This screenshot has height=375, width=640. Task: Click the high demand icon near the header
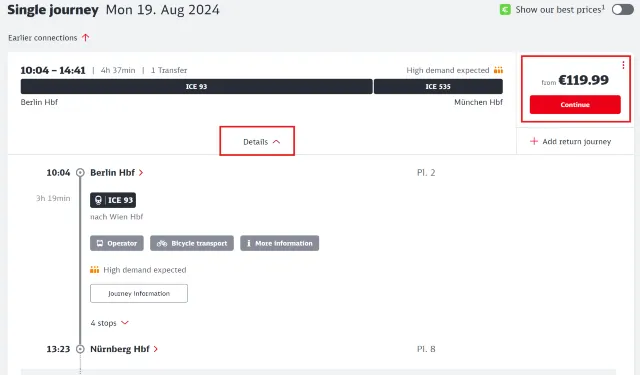pos(498,70)
